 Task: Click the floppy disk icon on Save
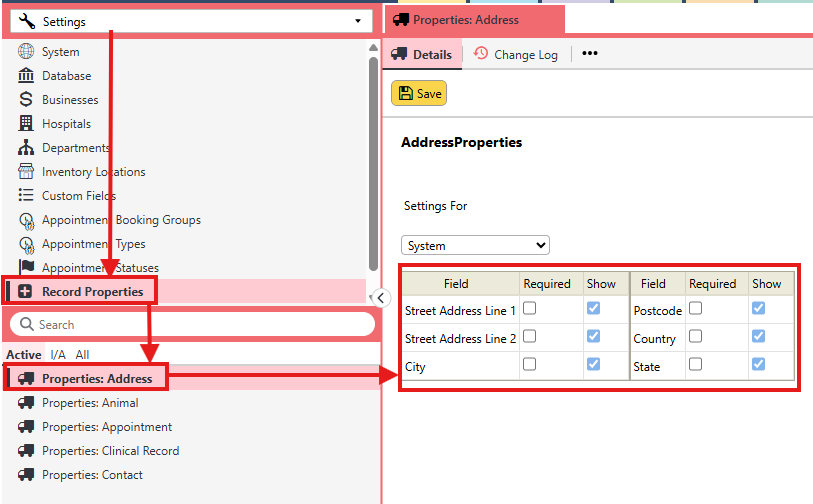pos(405,93)
